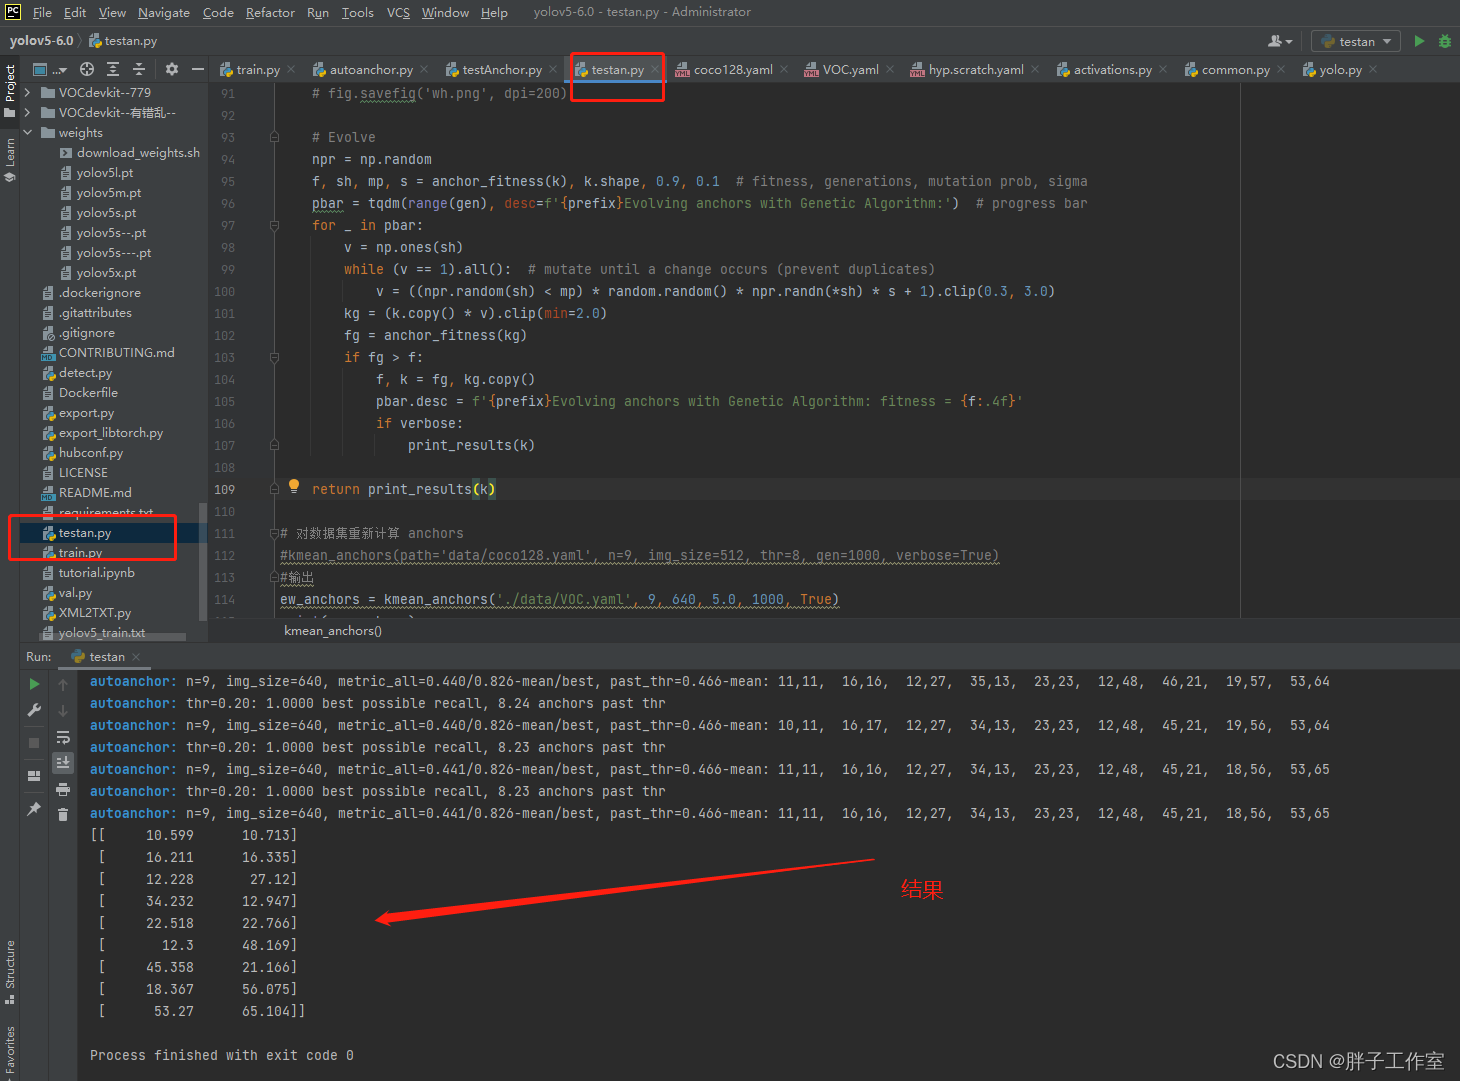This screenshot has width=1460, height=1081.
Task: Print the console output
Action: (63, 789)
